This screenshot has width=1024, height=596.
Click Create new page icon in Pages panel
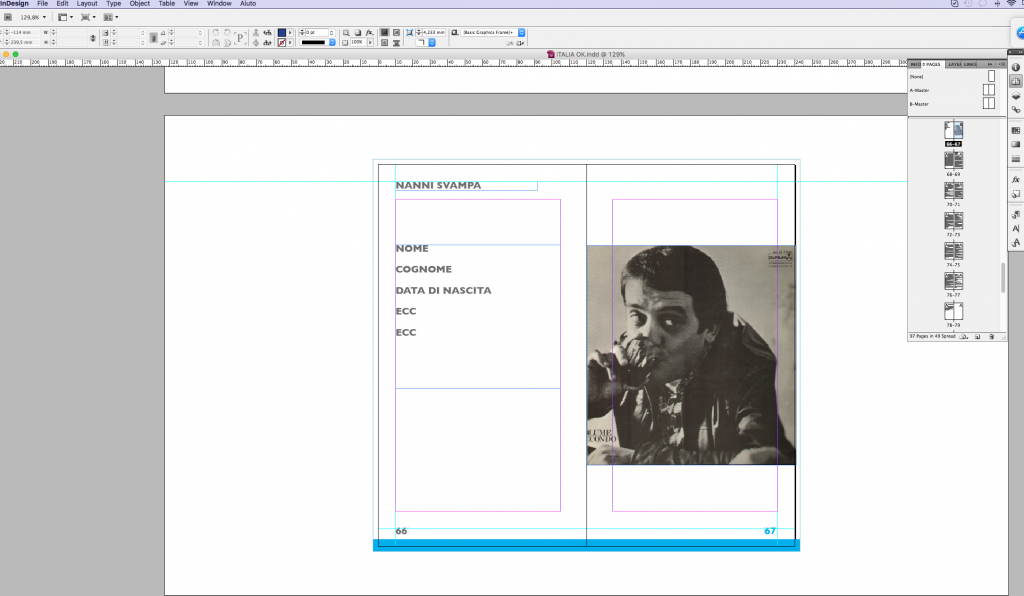point(978,337)
